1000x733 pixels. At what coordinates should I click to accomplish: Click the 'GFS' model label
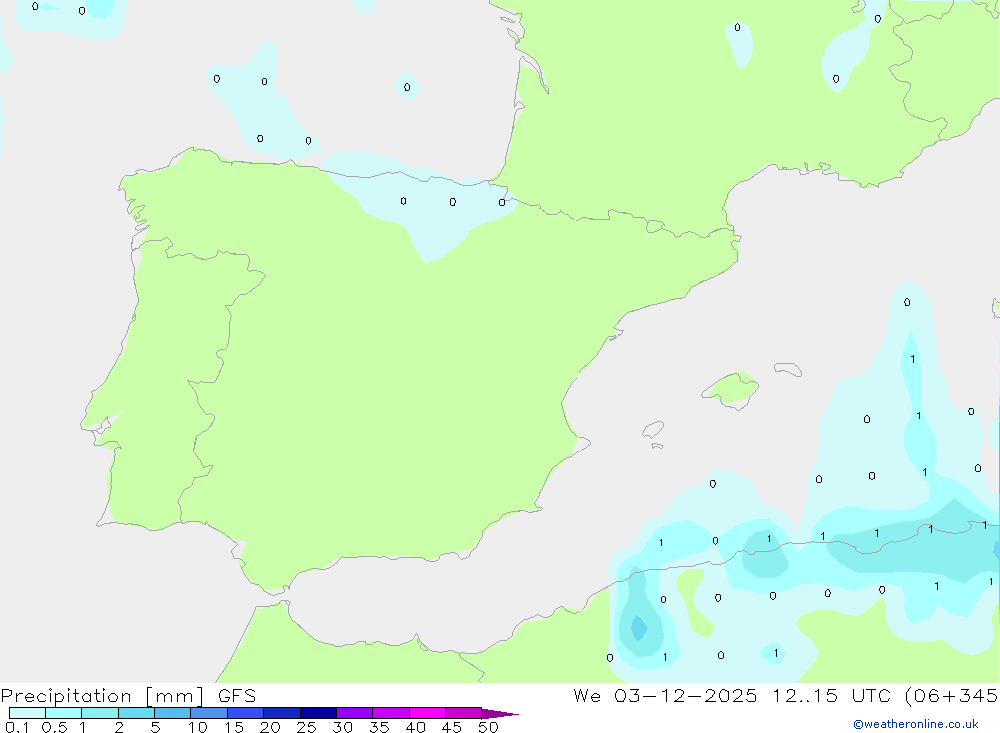tap(237, 695)
